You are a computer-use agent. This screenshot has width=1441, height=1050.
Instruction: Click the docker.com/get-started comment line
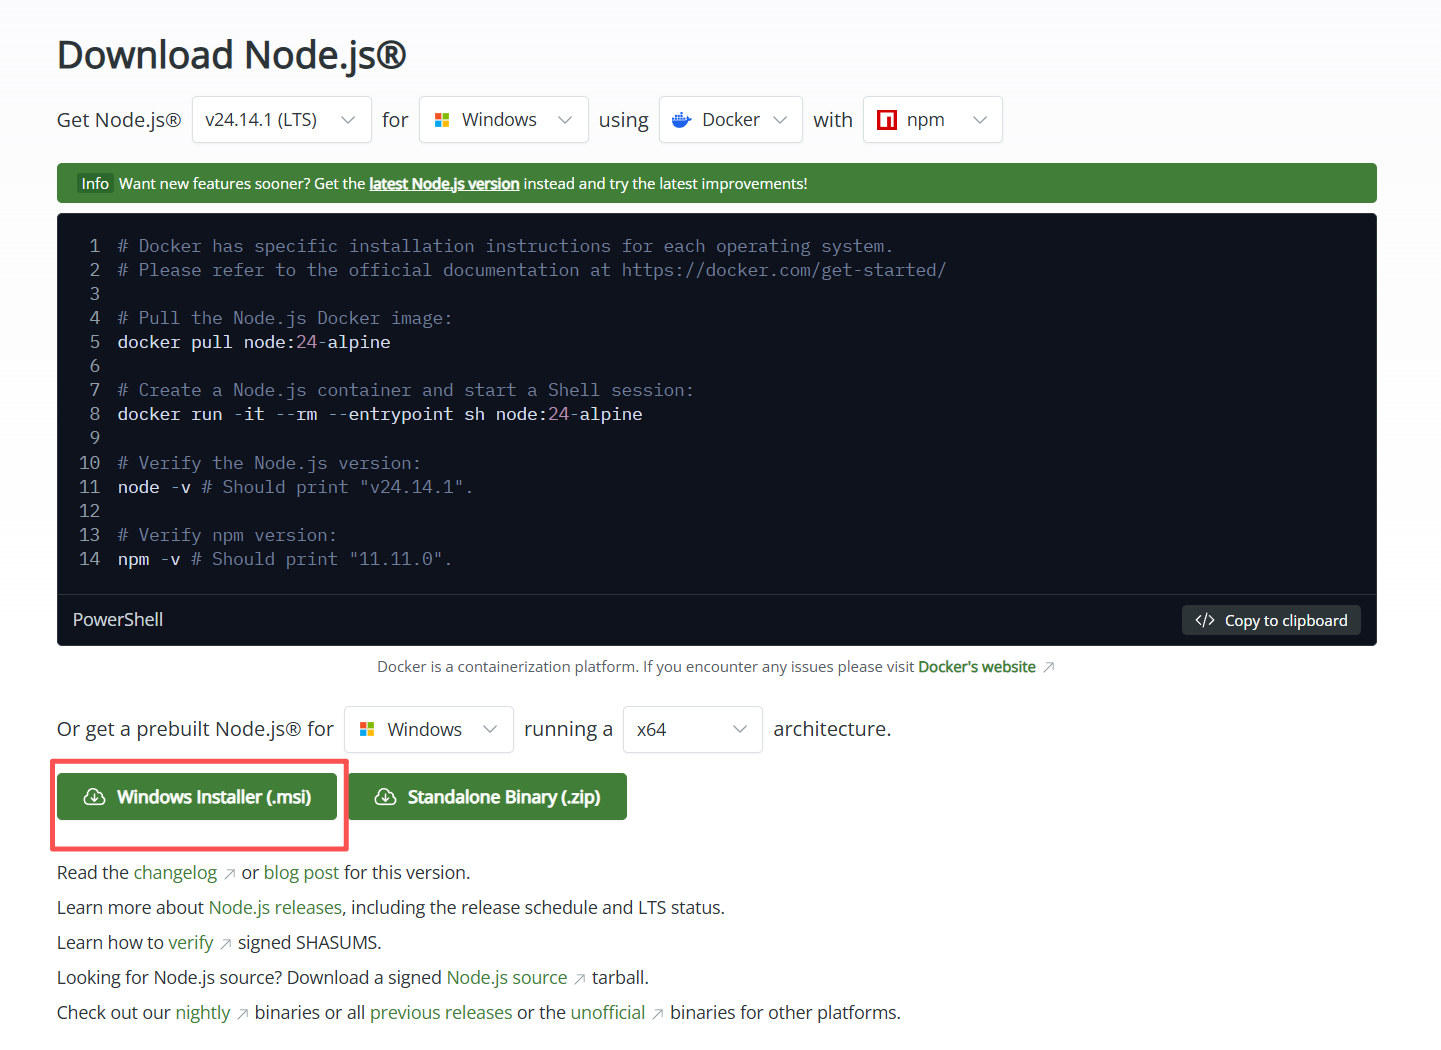tap(532, 270)
